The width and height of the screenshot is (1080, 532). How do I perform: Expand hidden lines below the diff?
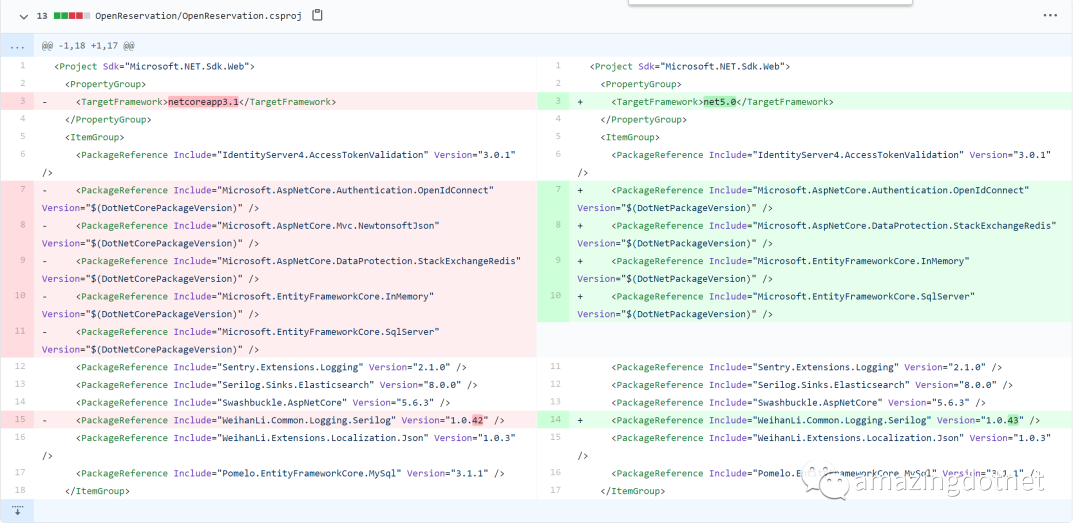[17, 511]
